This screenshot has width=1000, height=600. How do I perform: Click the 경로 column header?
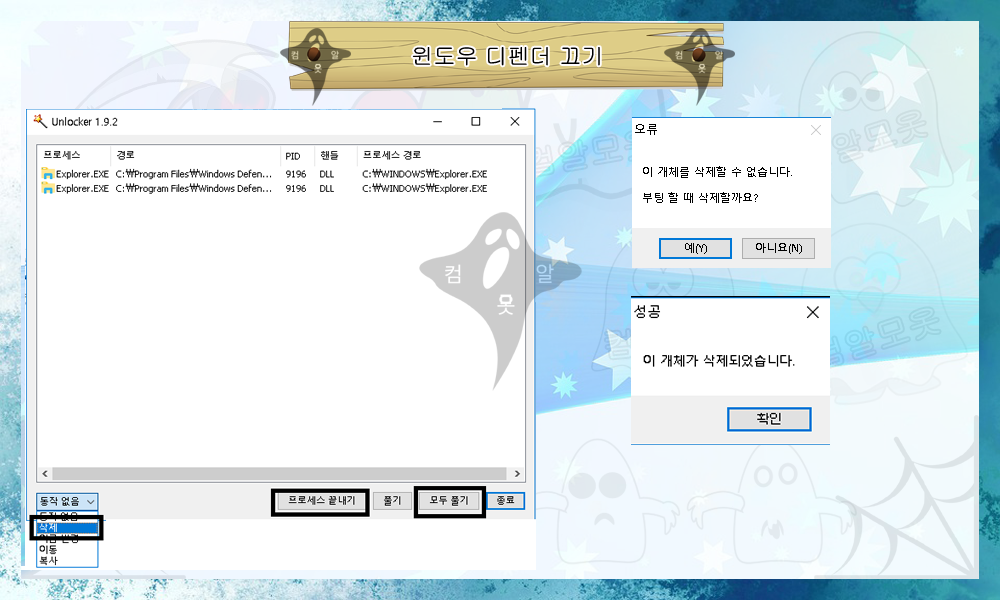click(195, 155)
